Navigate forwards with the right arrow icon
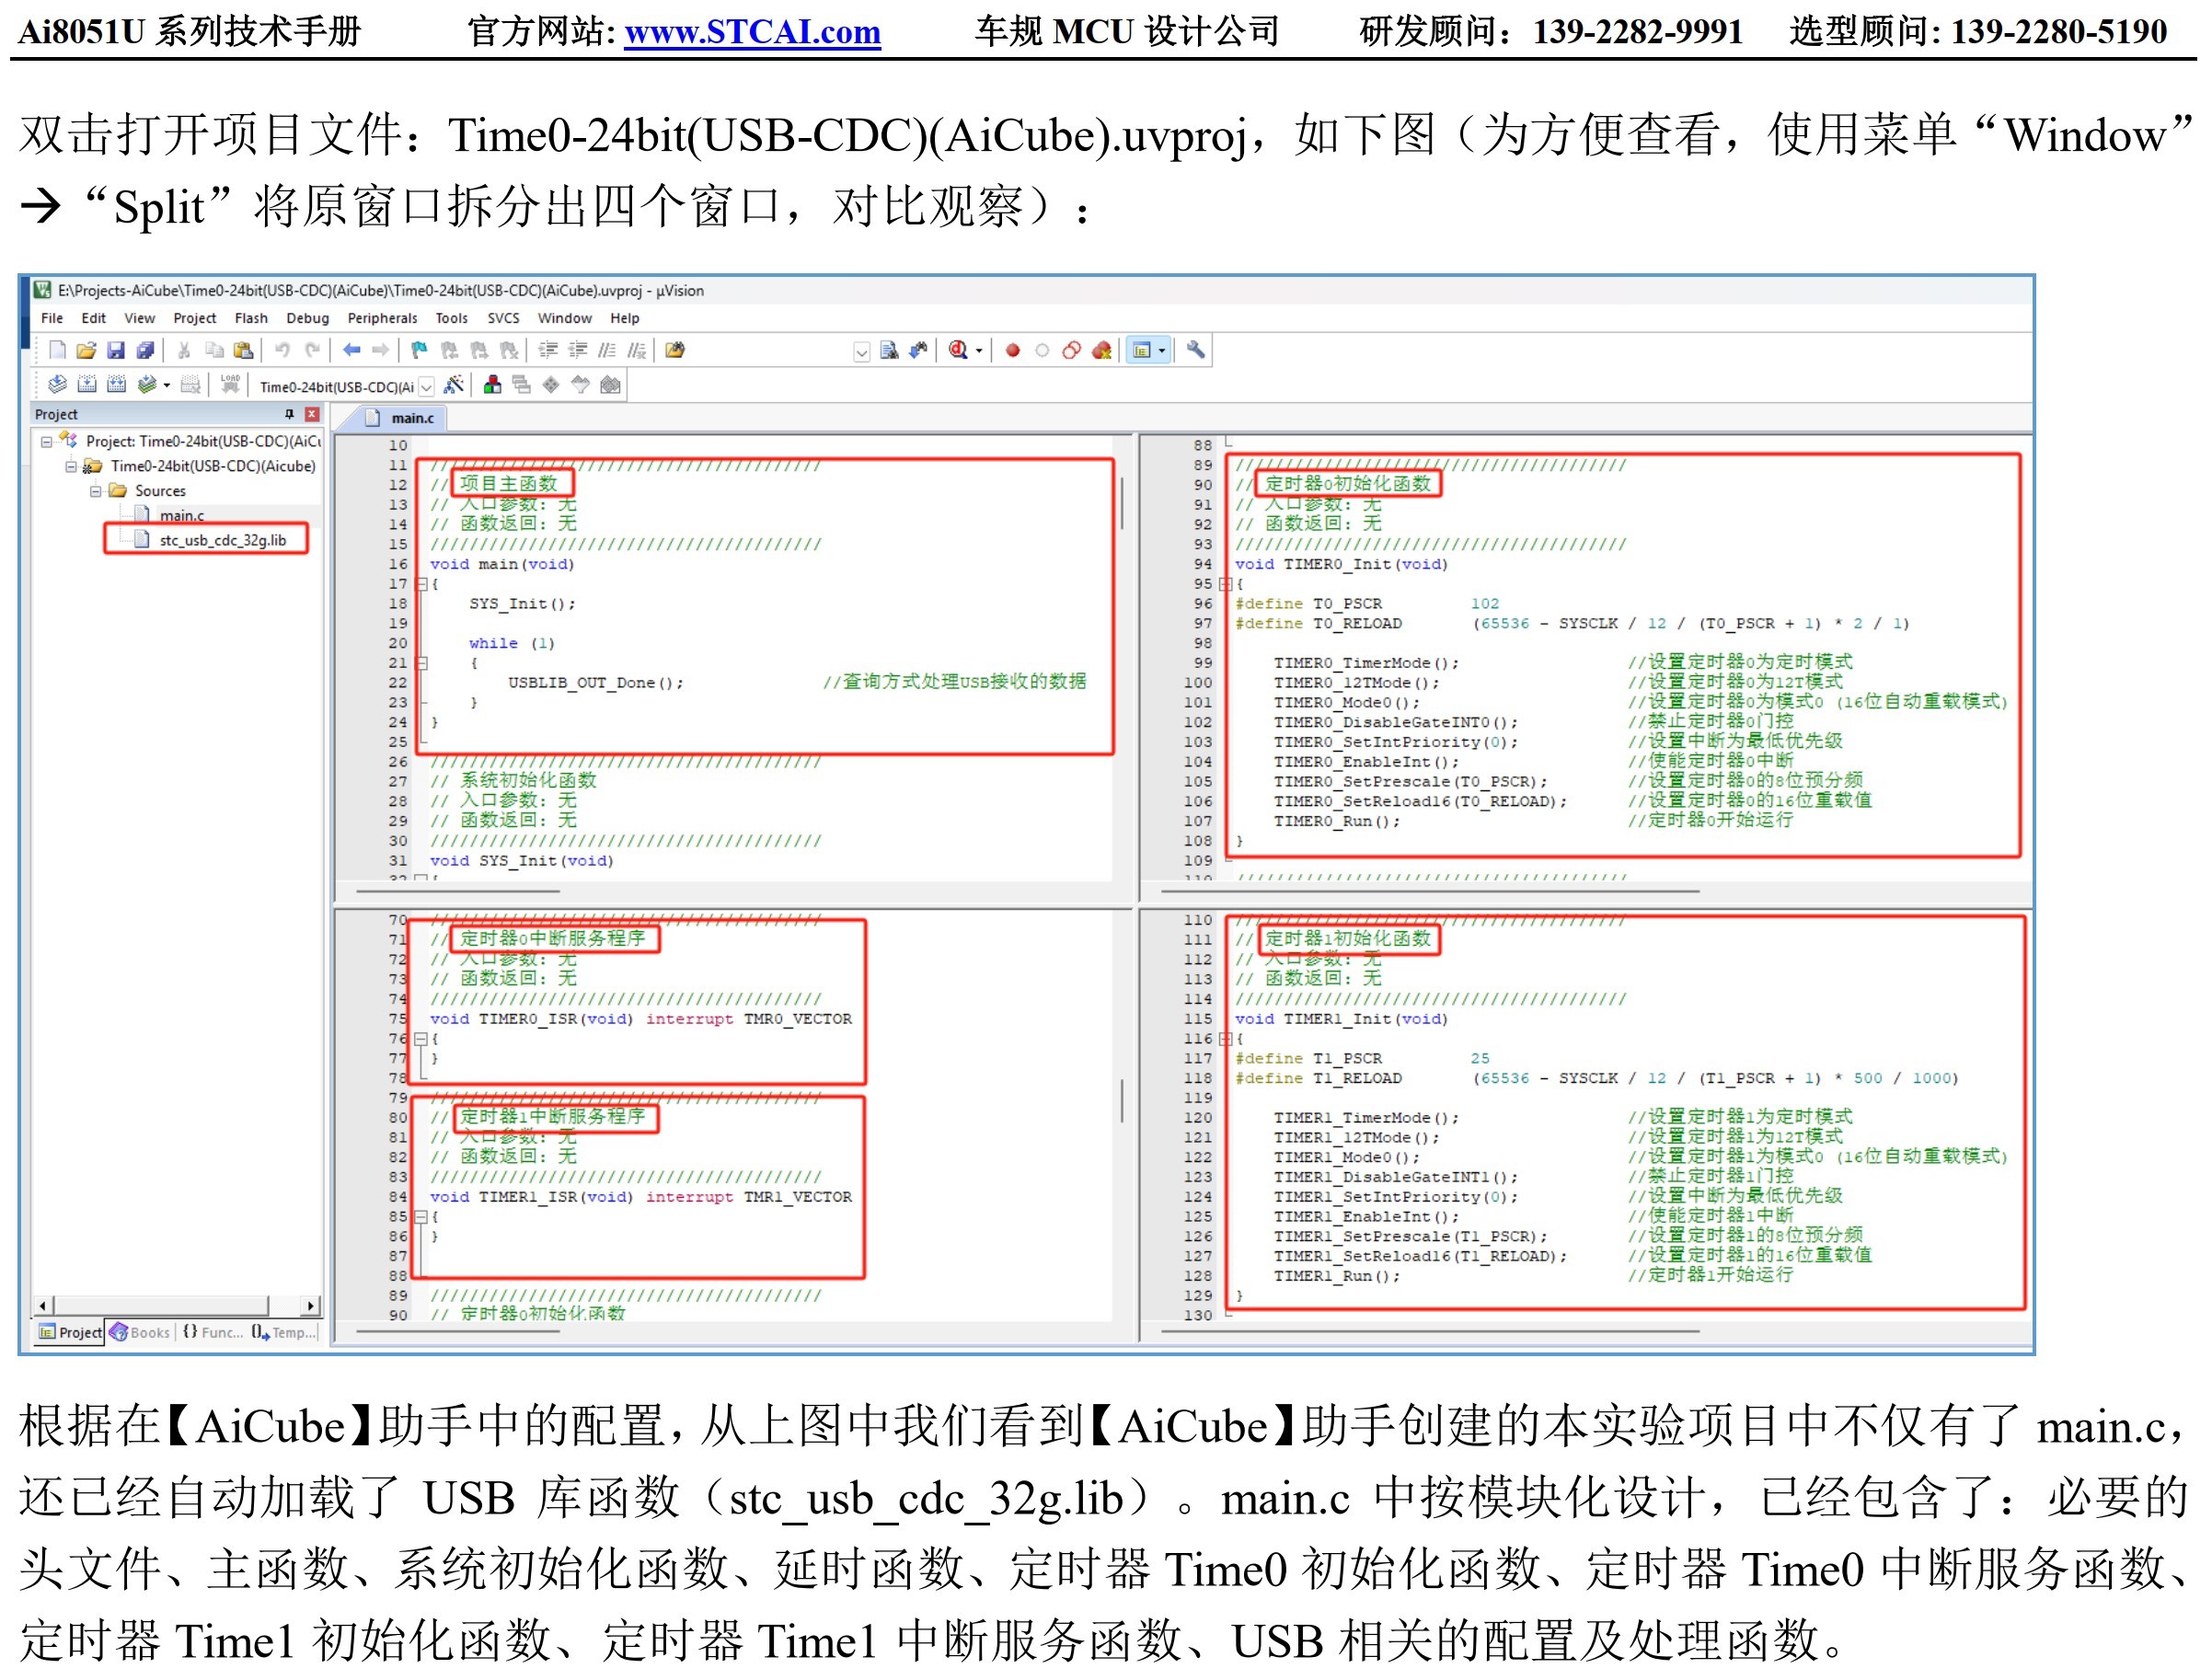 [380, 350]
